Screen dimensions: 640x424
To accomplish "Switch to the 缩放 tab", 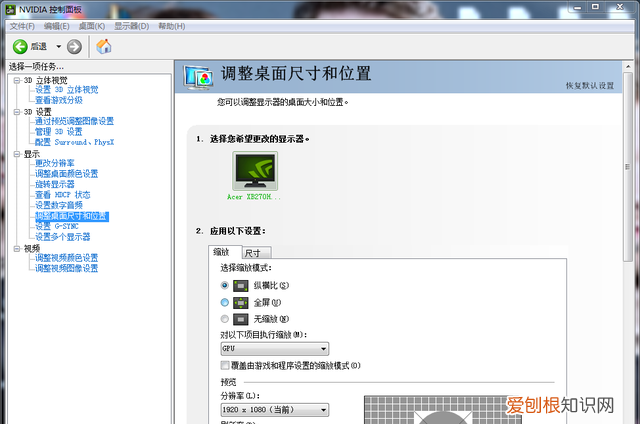I will click(225, 252).
